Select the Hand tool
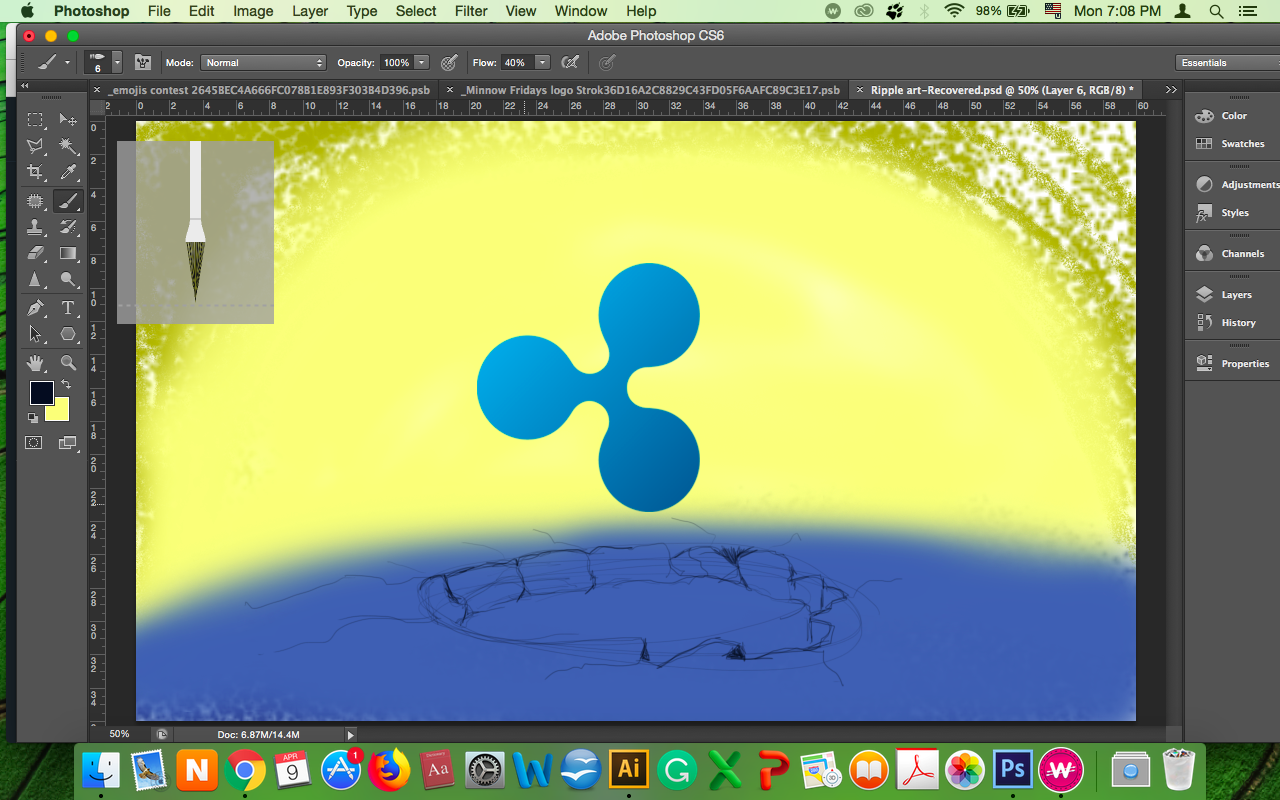This screenshot has width=1280, height=800. tap(35, 362)
